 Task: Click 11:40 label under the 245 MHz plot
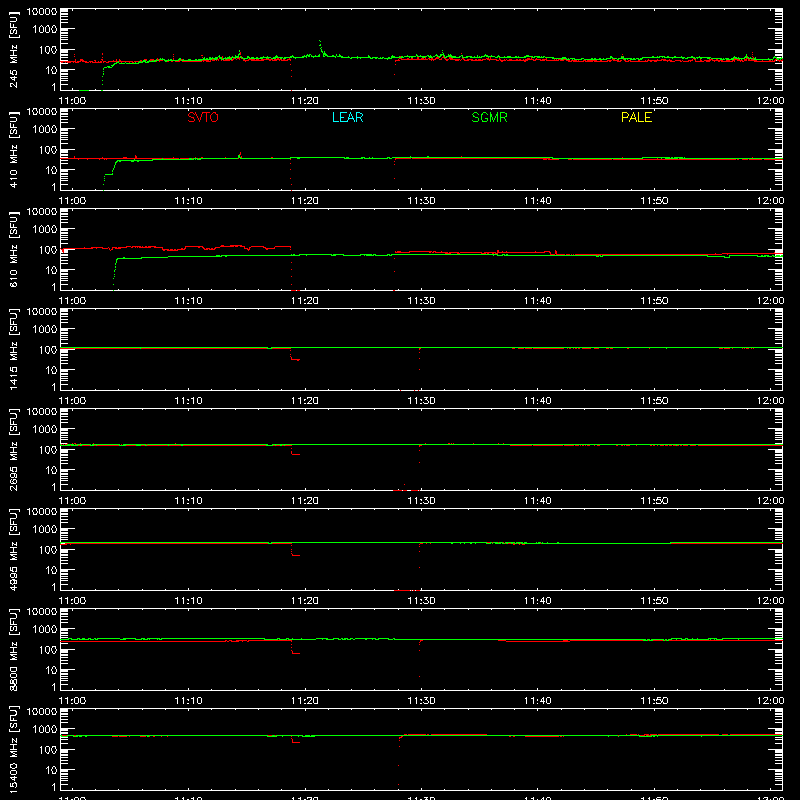(x=537, y=101)
